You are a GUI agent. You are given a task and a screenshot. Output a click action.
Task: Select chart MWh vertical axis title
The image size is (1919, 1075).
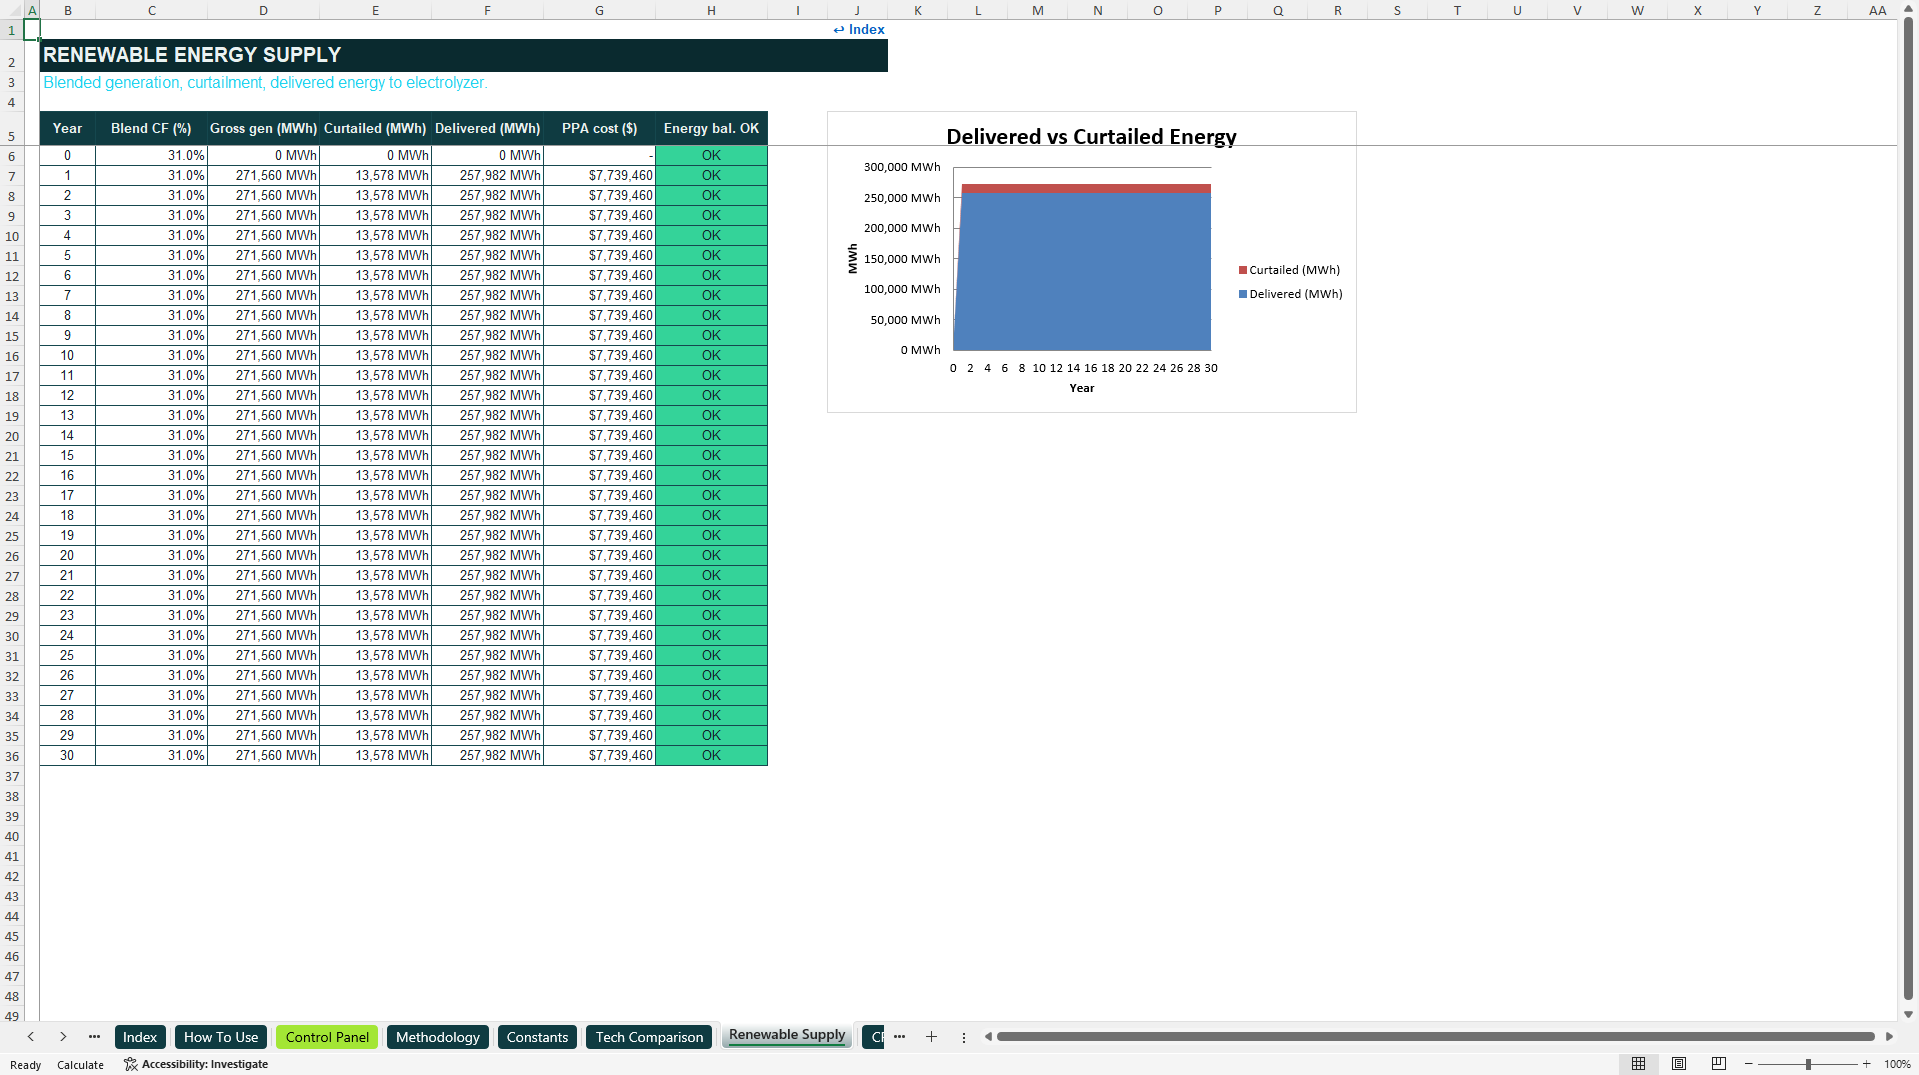pyautogui.click(x=853, y=259)
